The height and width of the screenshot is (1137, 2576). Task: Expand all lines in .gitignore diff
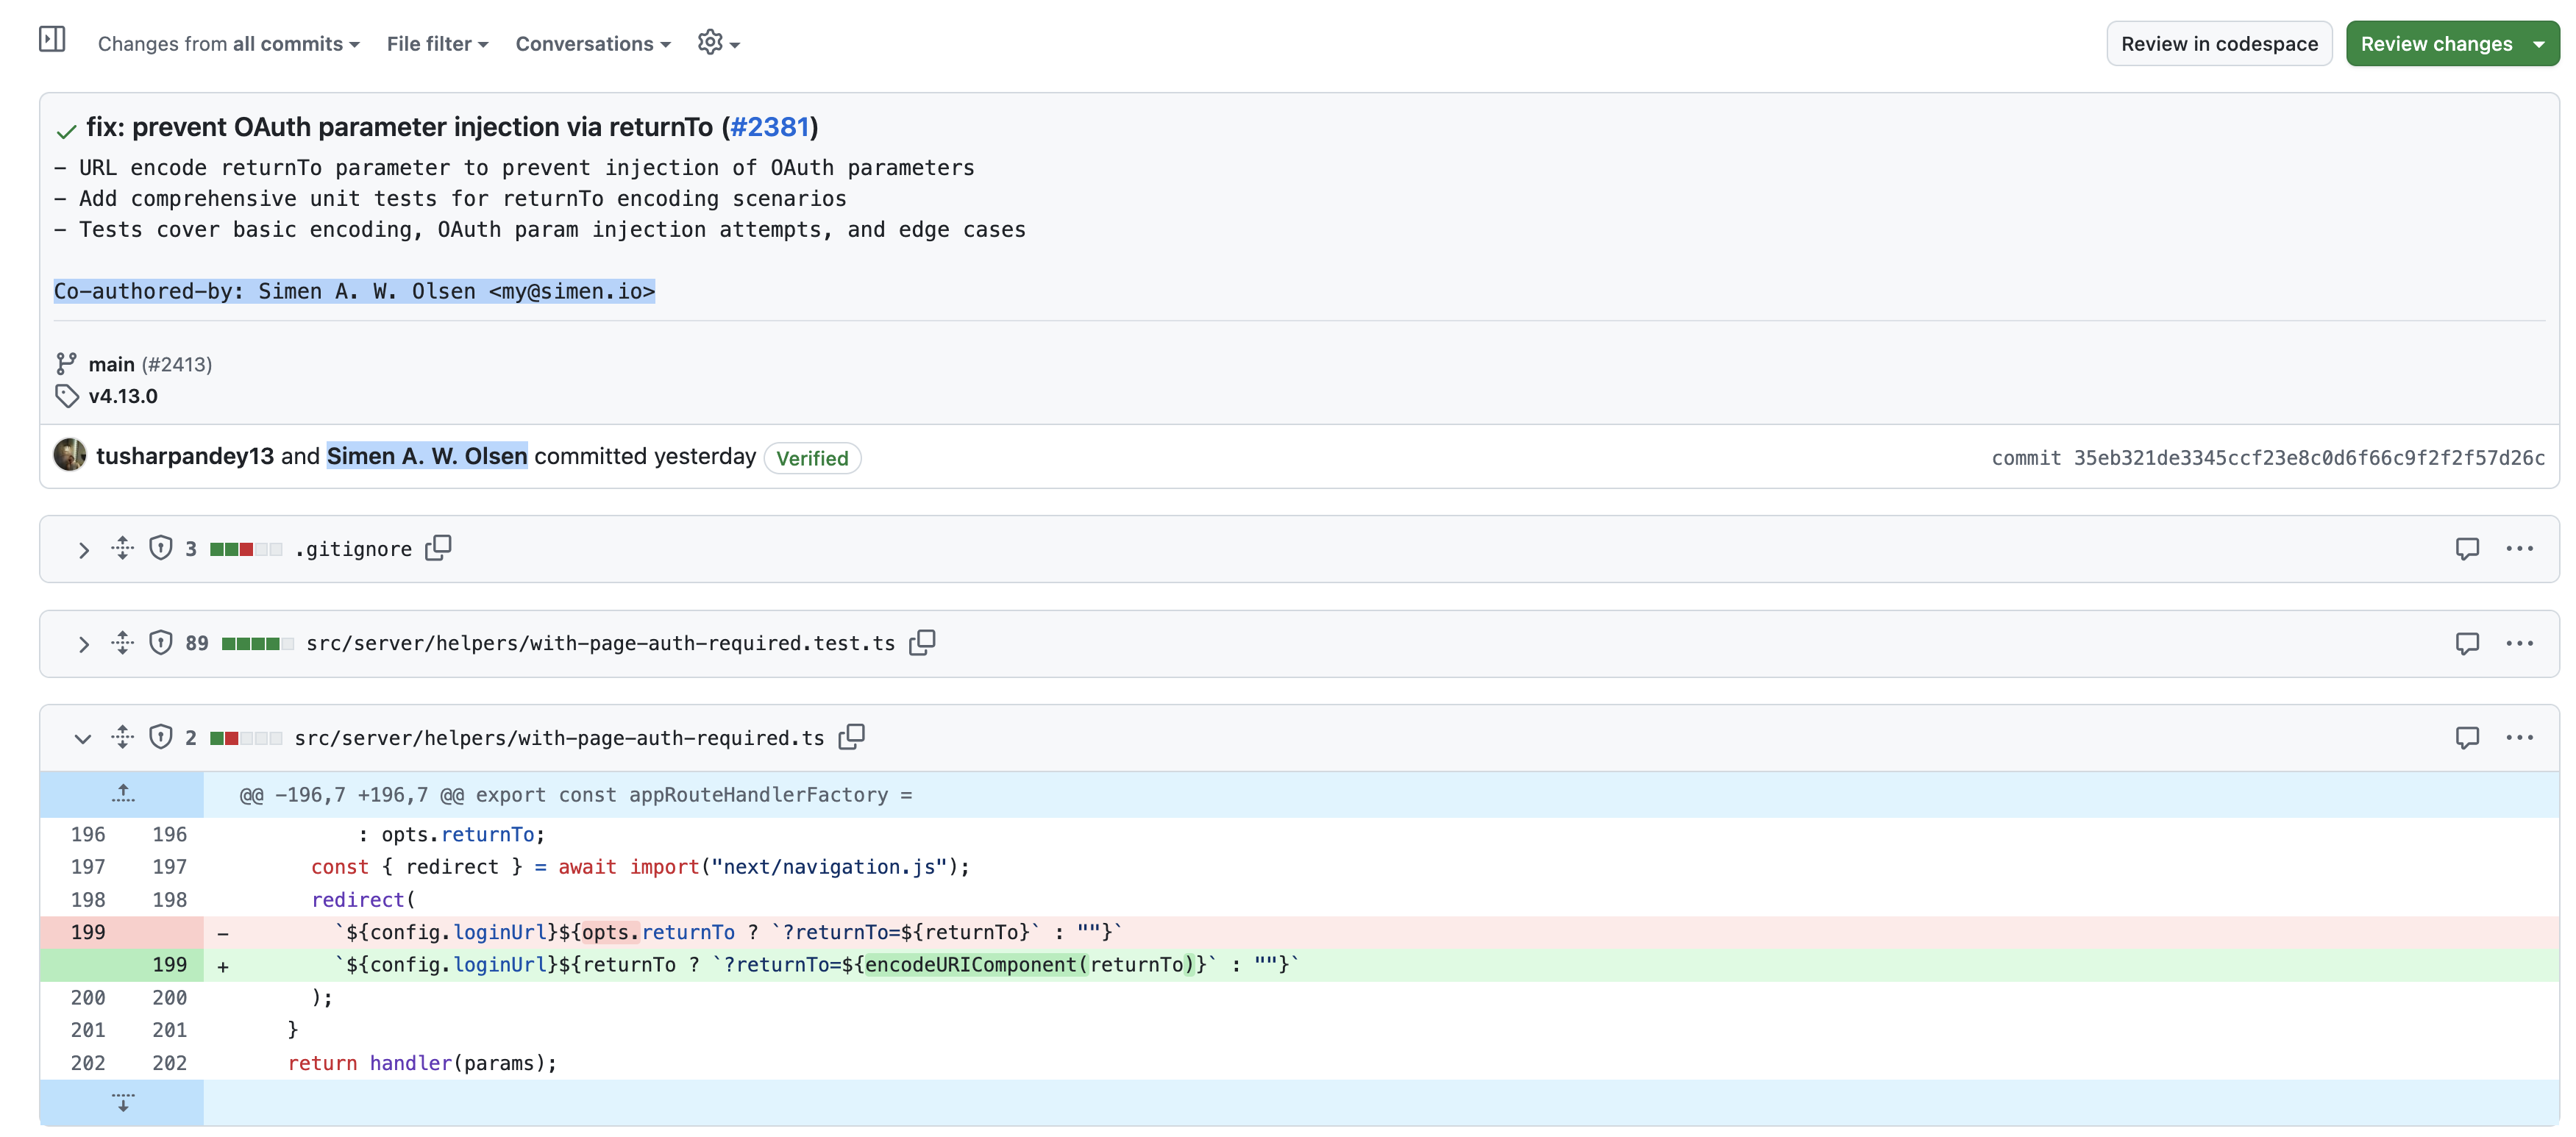[122, 548]
